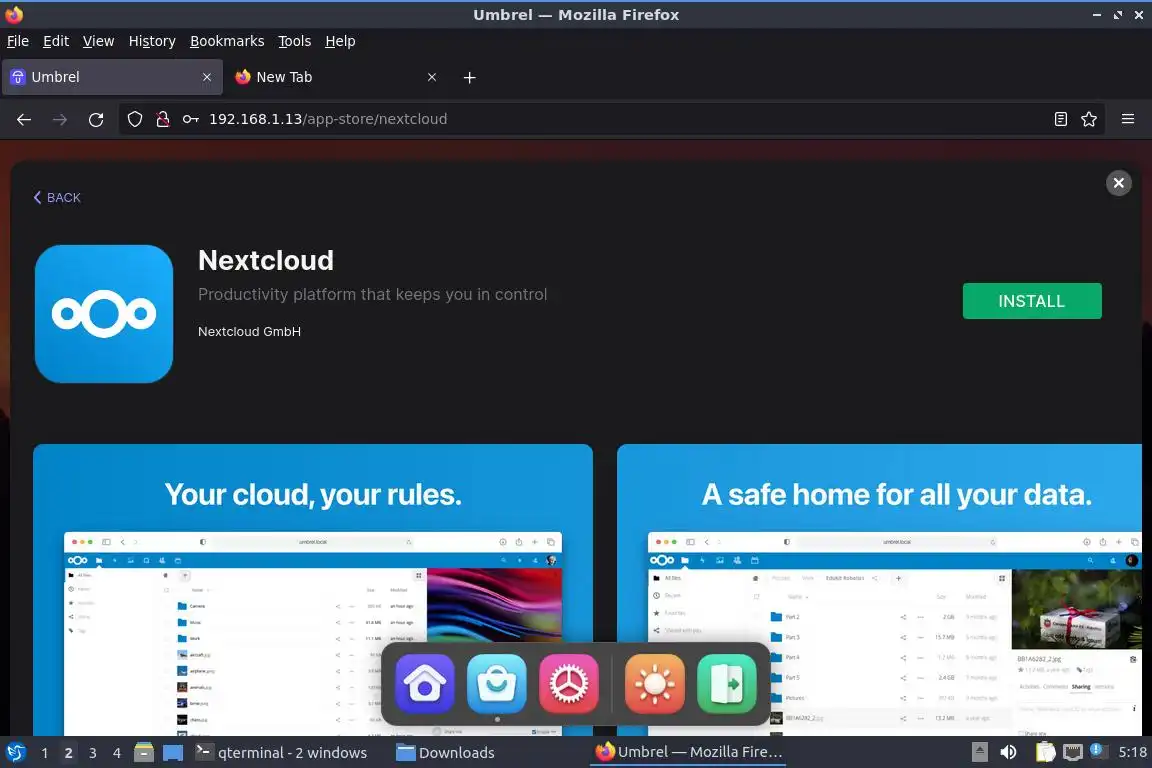Click the Nextcloud app logo
This screenshot has height=768, width=1152.
(x=104, y=314)
